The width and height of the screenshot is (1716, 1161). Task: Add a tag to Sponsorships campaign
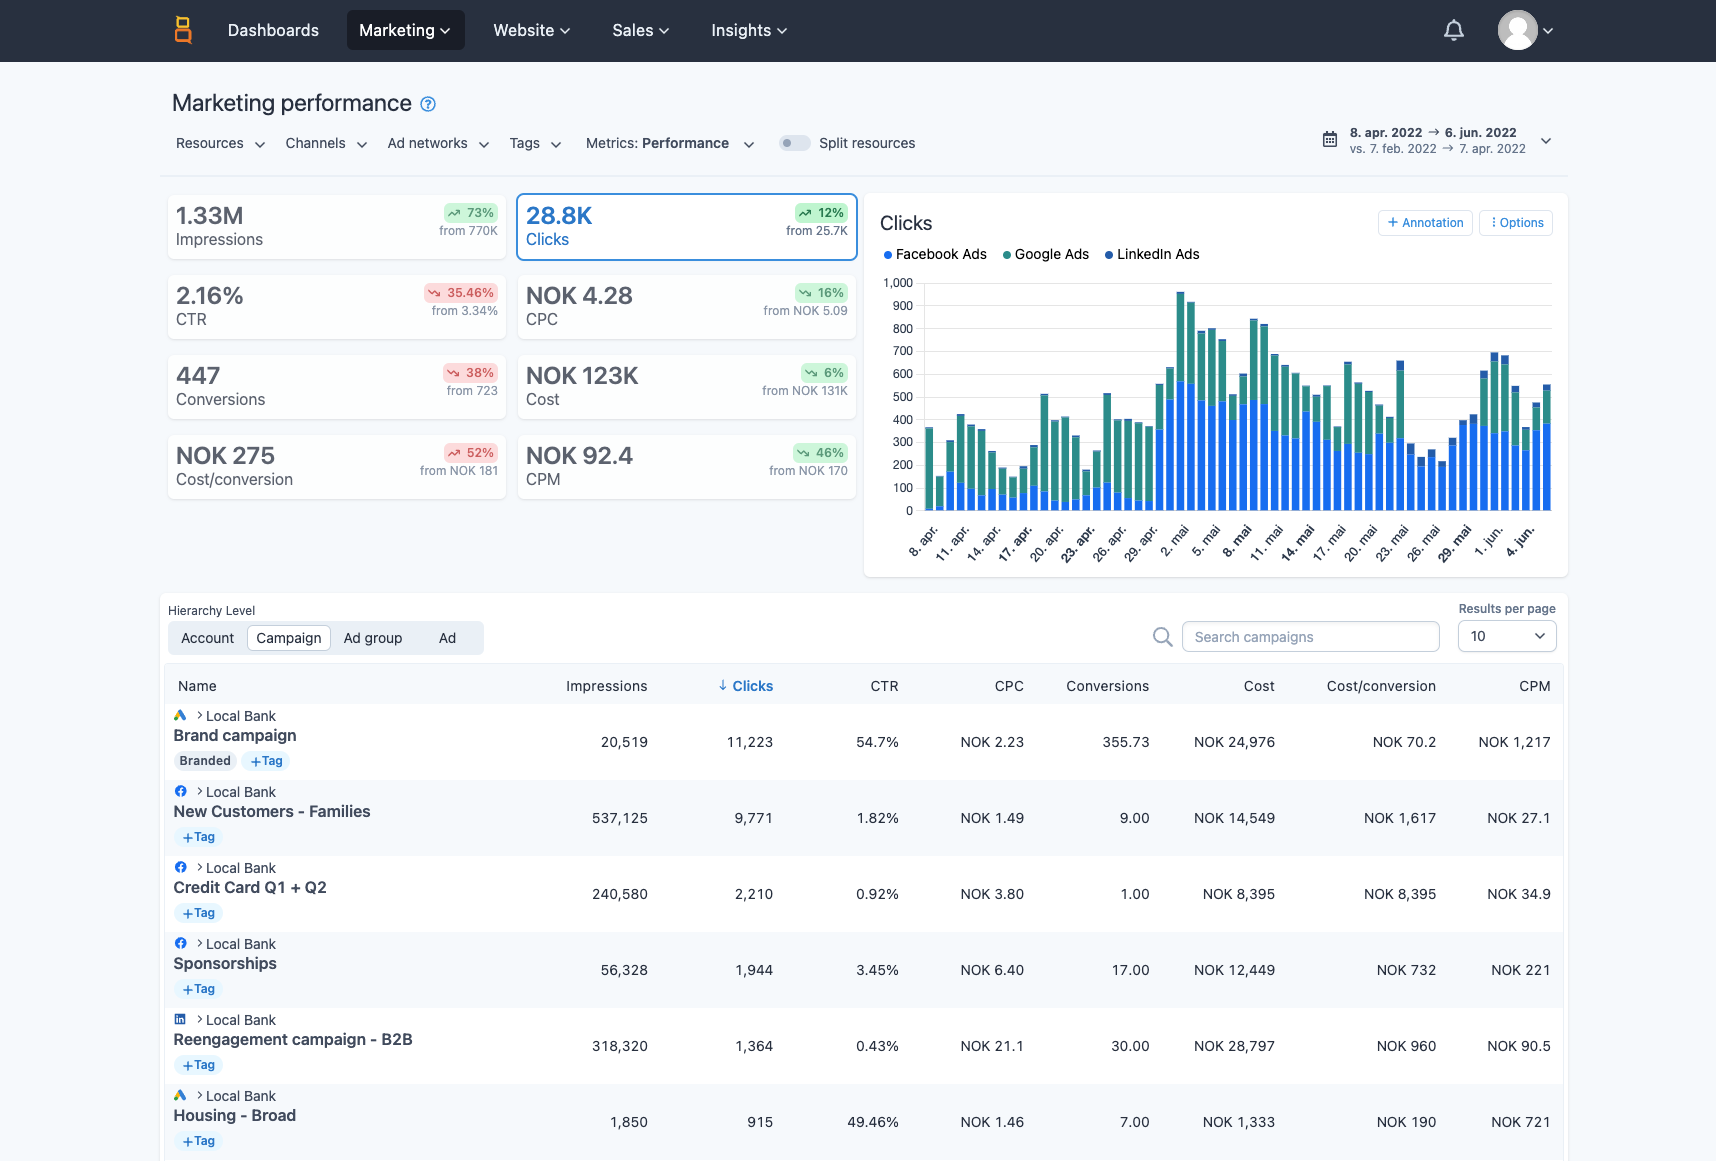coord(198,989)
